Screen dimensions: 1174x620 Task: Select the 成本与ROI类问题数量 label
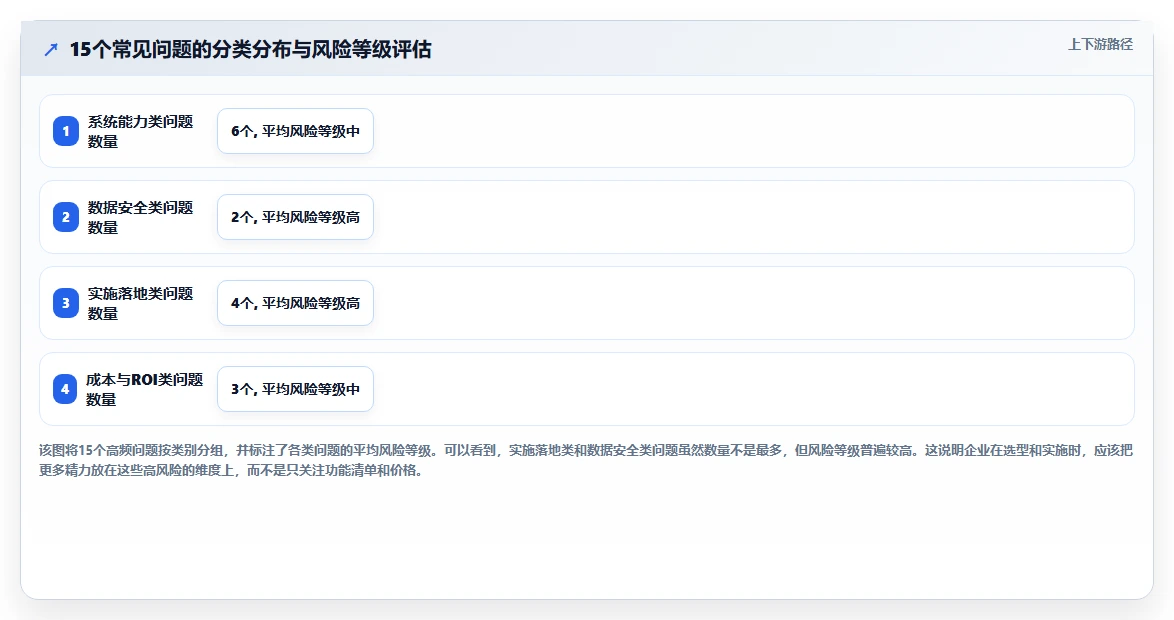tap(145, 389)
